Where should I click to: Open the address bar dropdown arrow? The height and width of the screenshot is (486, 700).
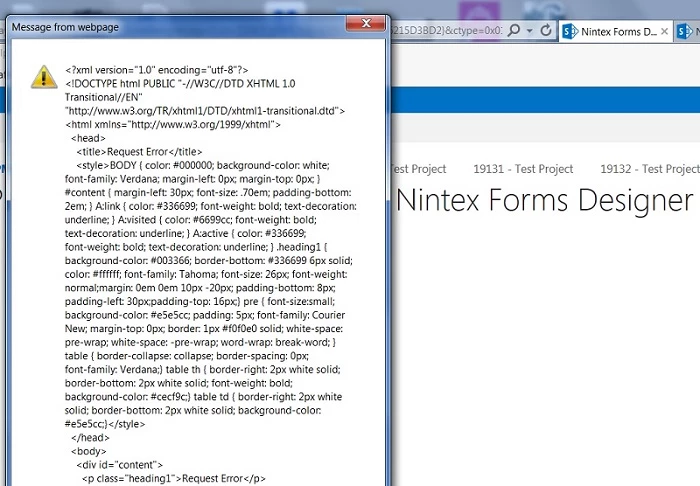point(530,31)
